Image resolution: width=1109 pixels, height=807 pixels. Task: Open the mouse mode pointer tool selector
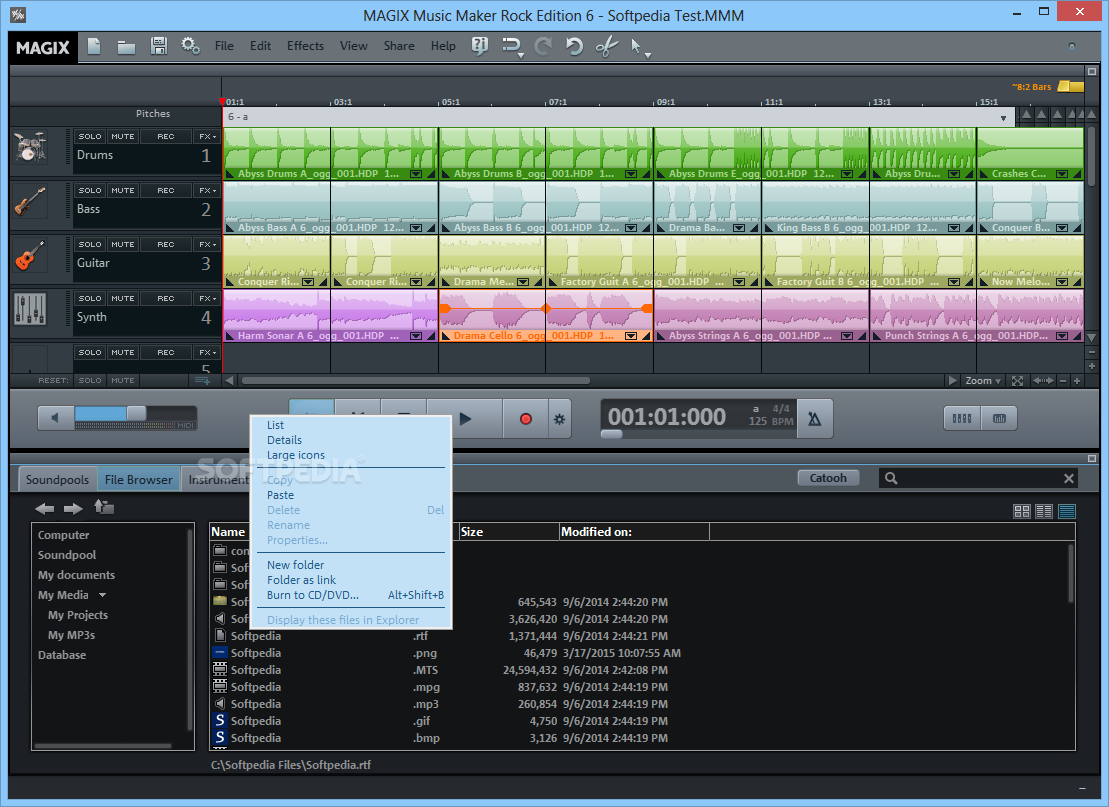coord(639,47)
